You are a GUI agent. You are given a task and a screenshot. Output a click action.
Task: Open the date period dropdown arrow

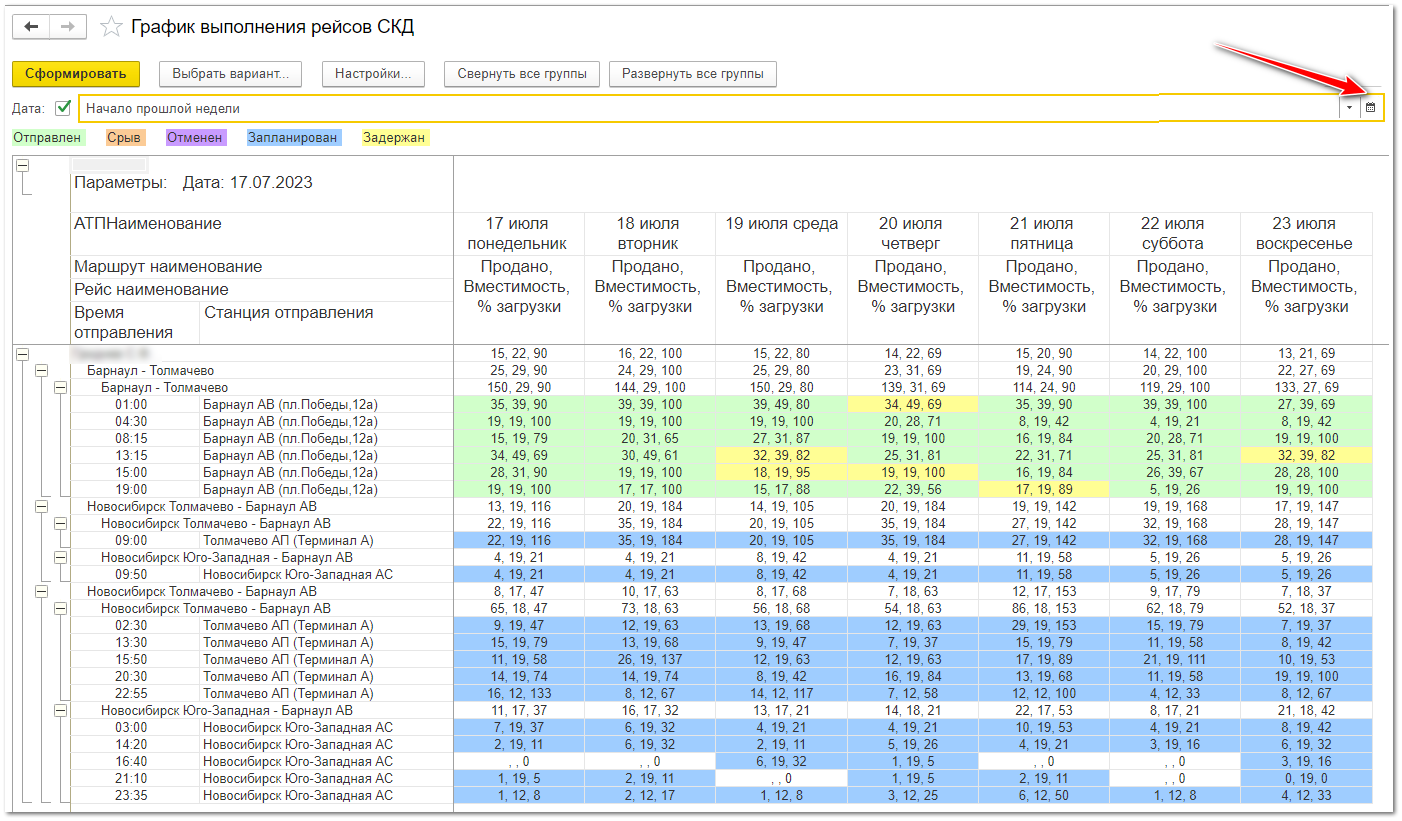[1349, 108]
